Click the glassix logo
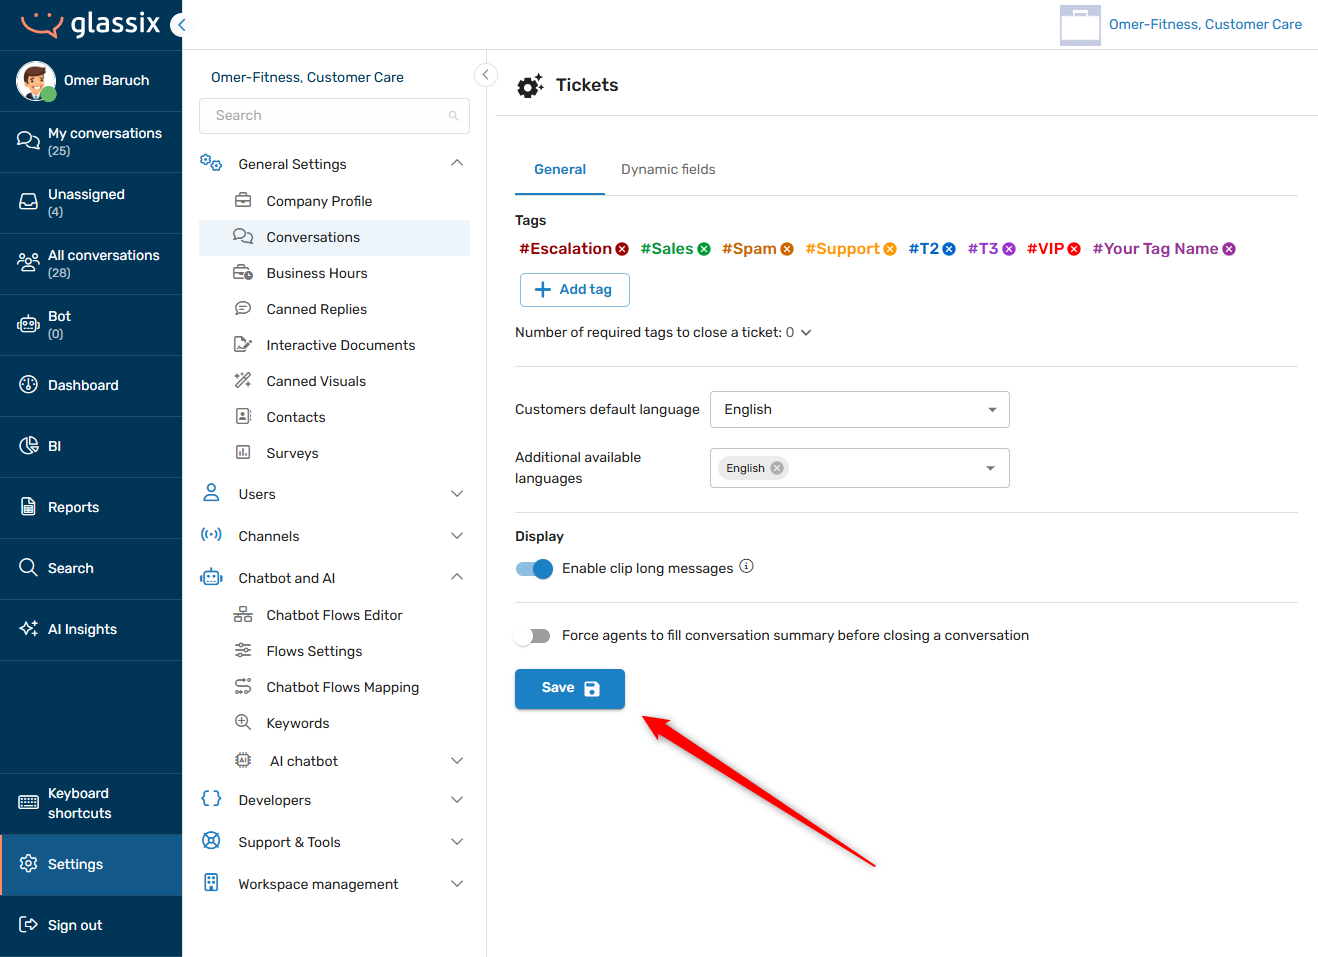1318x957 pixels. [x=90, y=23]
